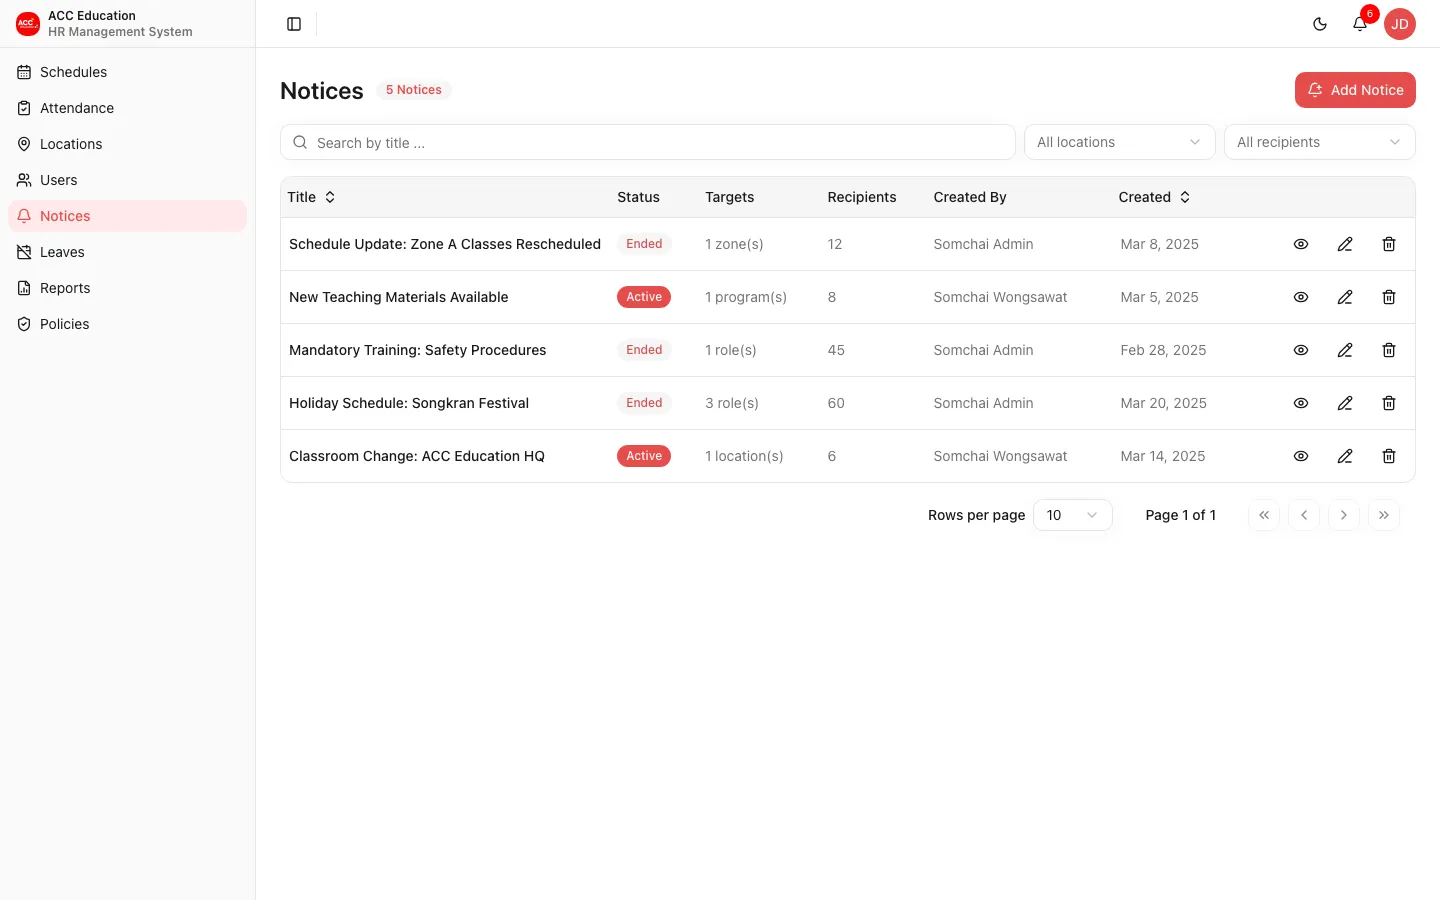Delete Schedule Update Zone A notice

[x=1389, y=244]
